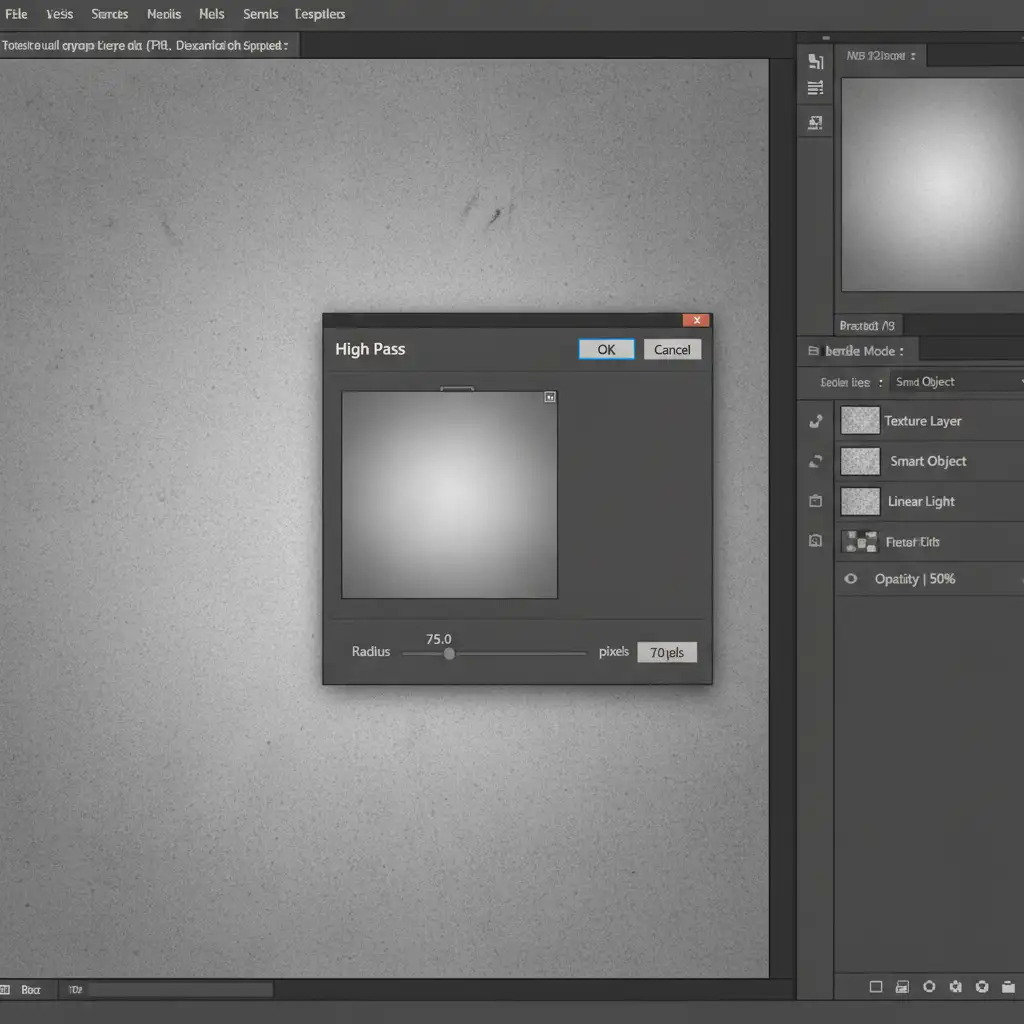Toggle the eye icon beside Opatity 50%
1024x1024 pixels.
[x=851, y=579]
